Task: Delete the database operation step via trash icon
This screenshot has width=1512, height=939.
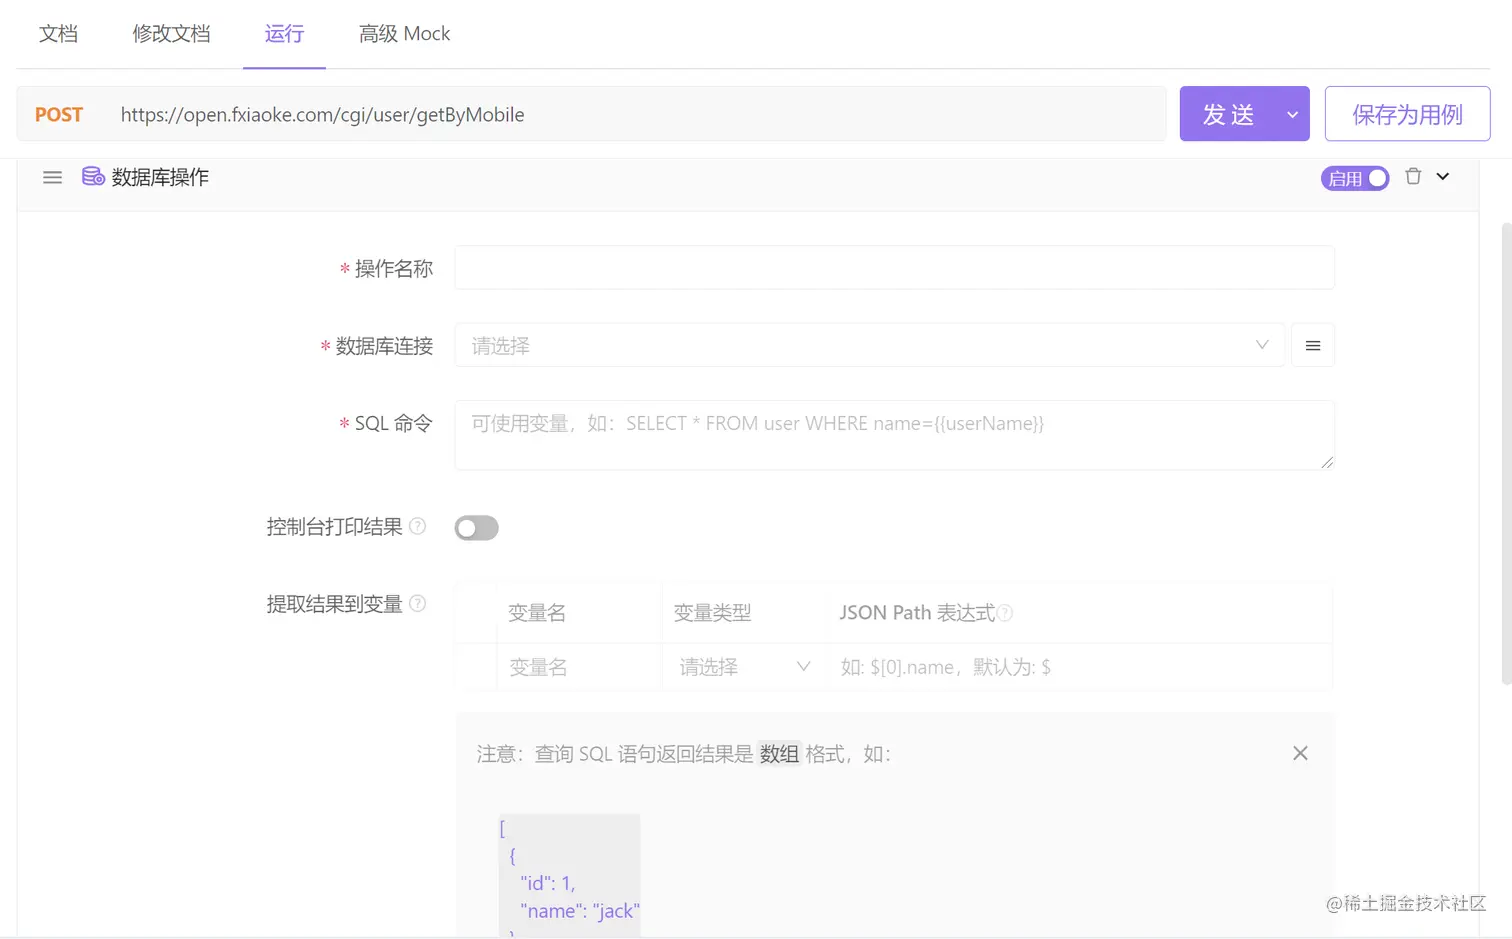Action: 1414,176
